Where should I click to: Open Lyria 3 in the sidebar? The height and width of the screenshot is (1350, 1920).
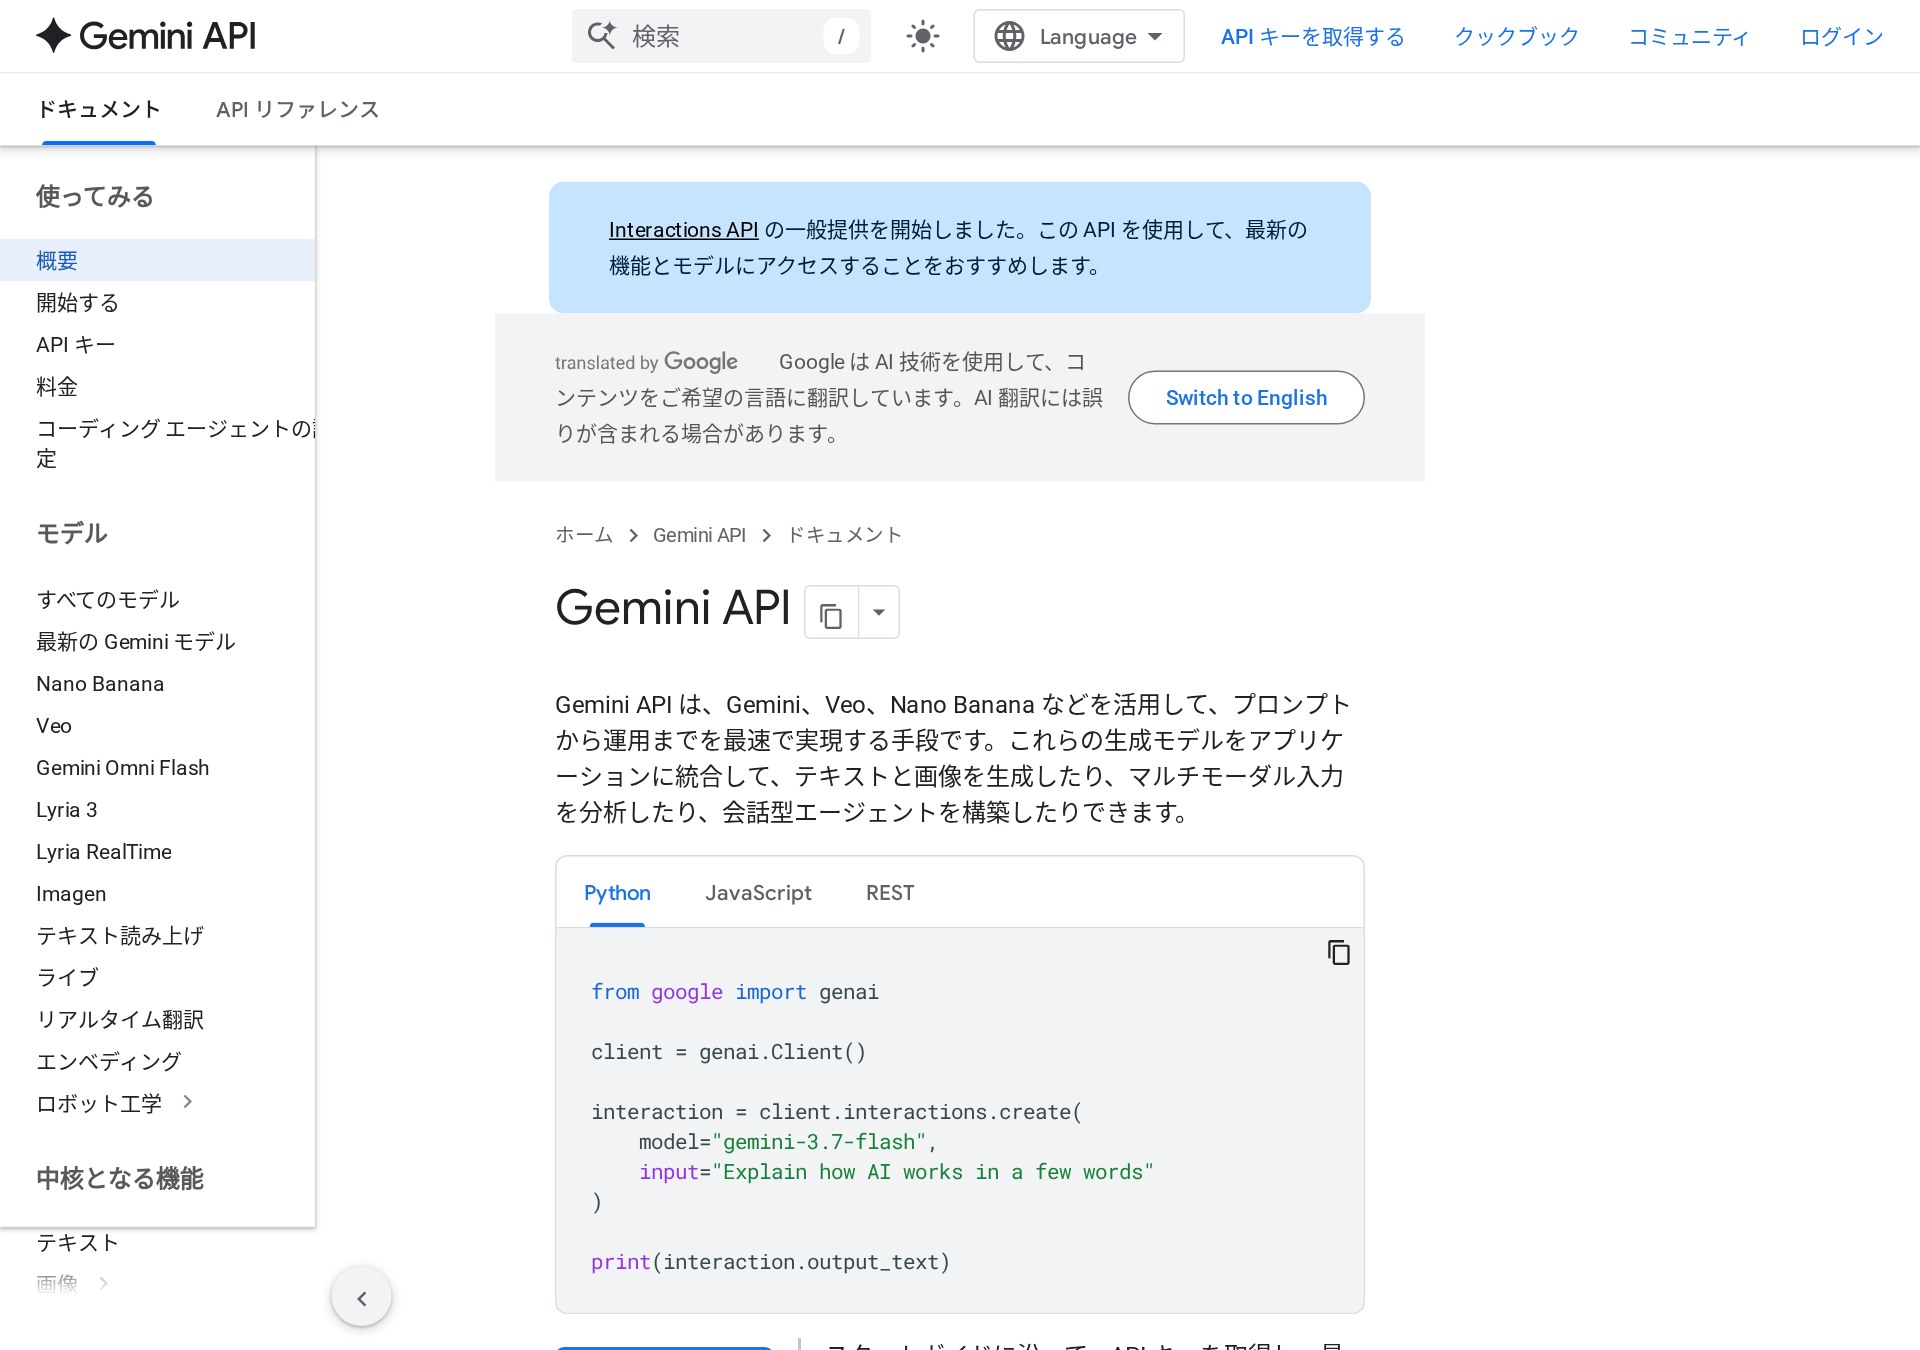pyautogui.click(x=67, y=809)
